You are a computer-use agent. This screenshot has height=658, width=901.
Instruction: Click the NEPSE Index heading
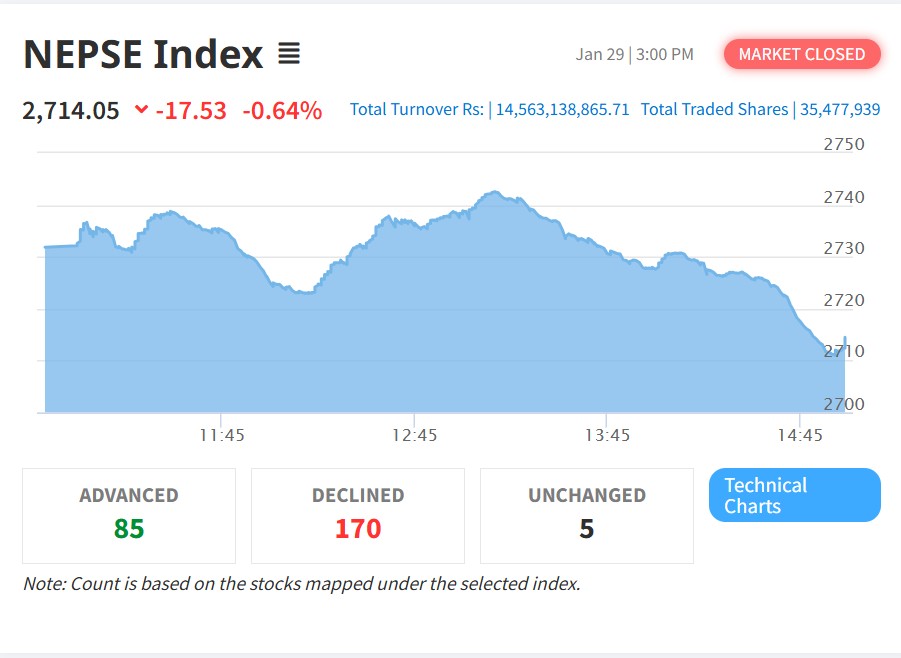(143, 54)
